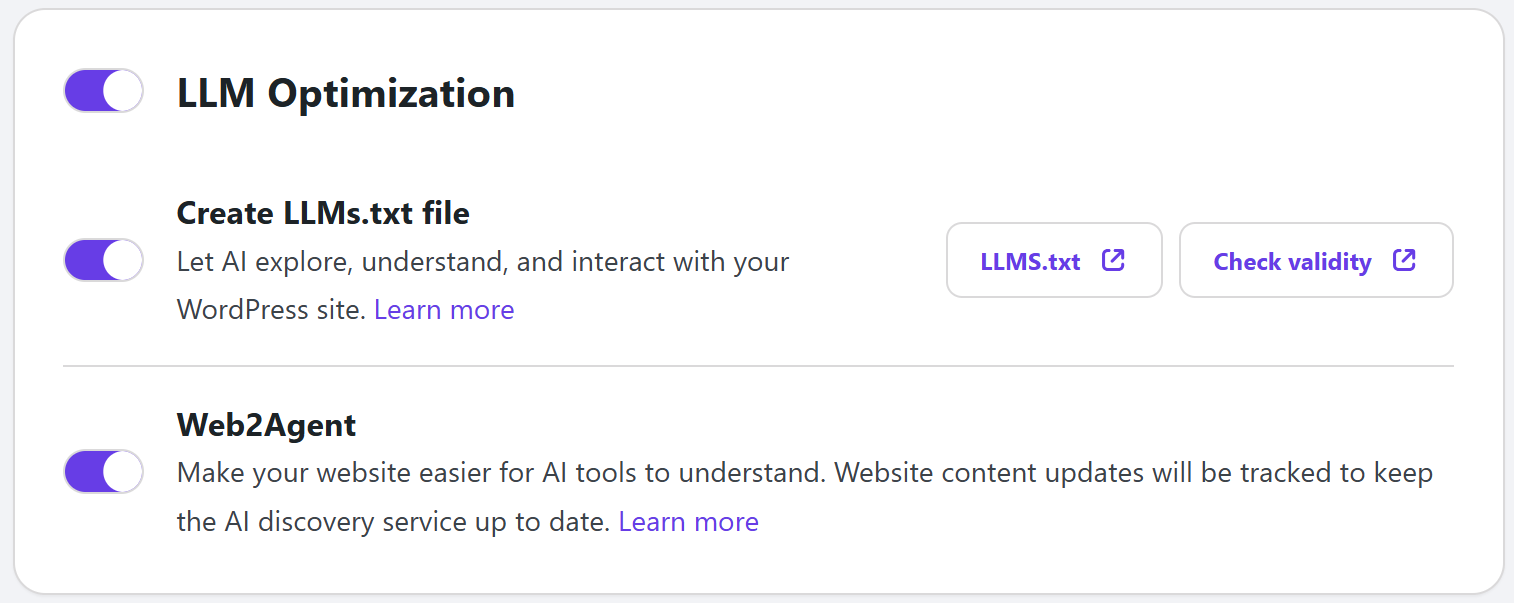1514x603 pixels.
Task: Click the LLM Optimization heading
Action: 346,93
